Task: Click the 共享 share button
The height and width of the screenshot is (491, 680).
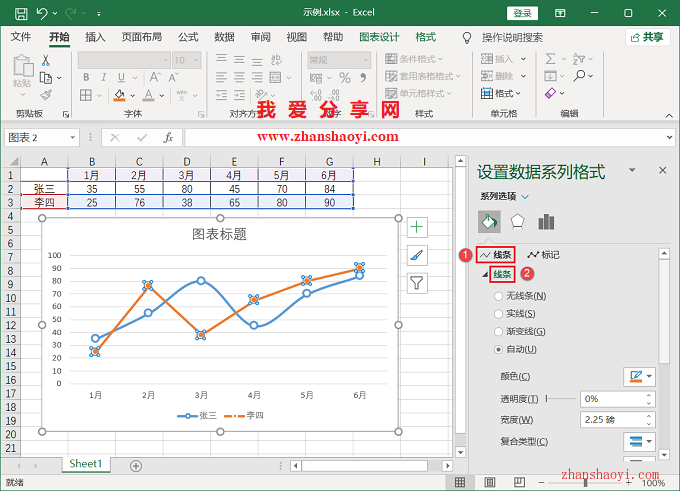Action: pos(647,37)
